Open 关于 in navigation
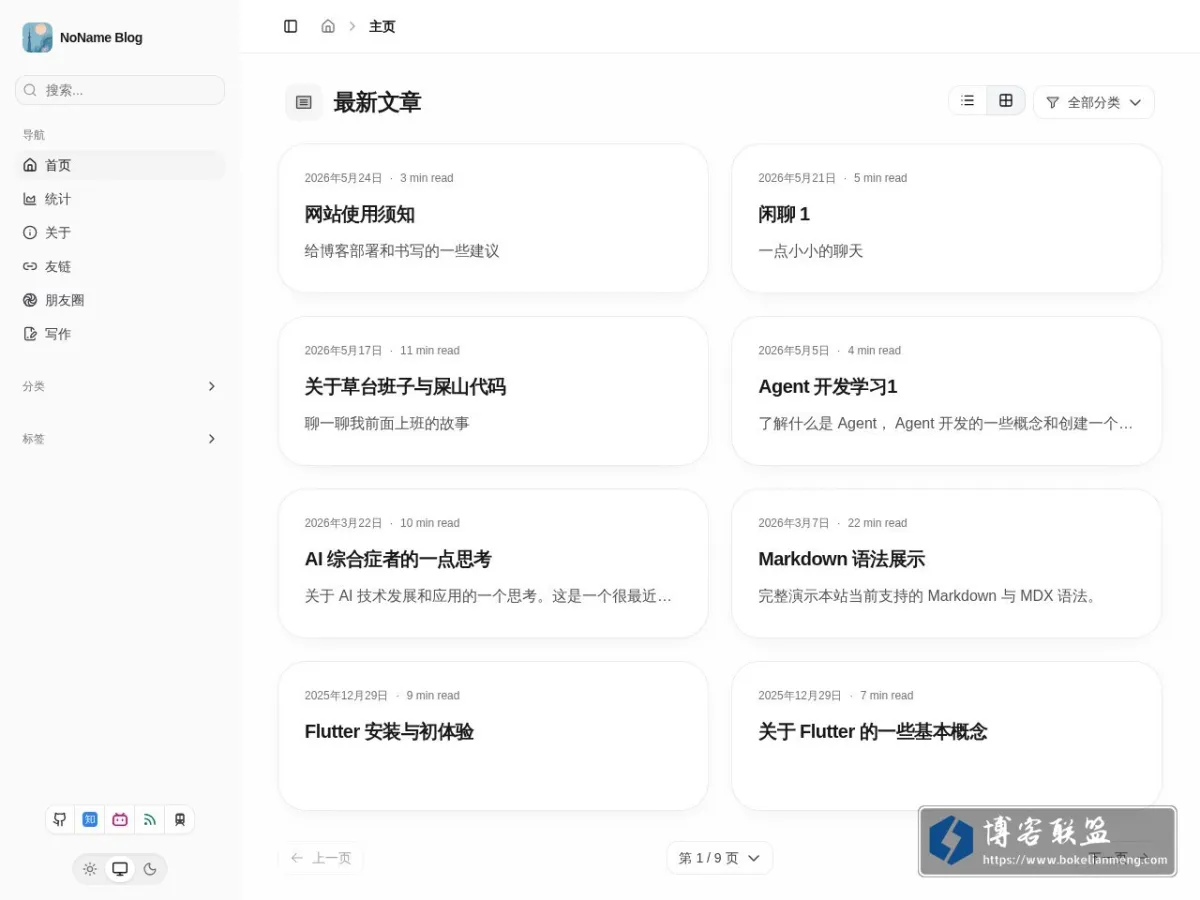The height and width of the screenshot is (900, 1200). (120, 232)
